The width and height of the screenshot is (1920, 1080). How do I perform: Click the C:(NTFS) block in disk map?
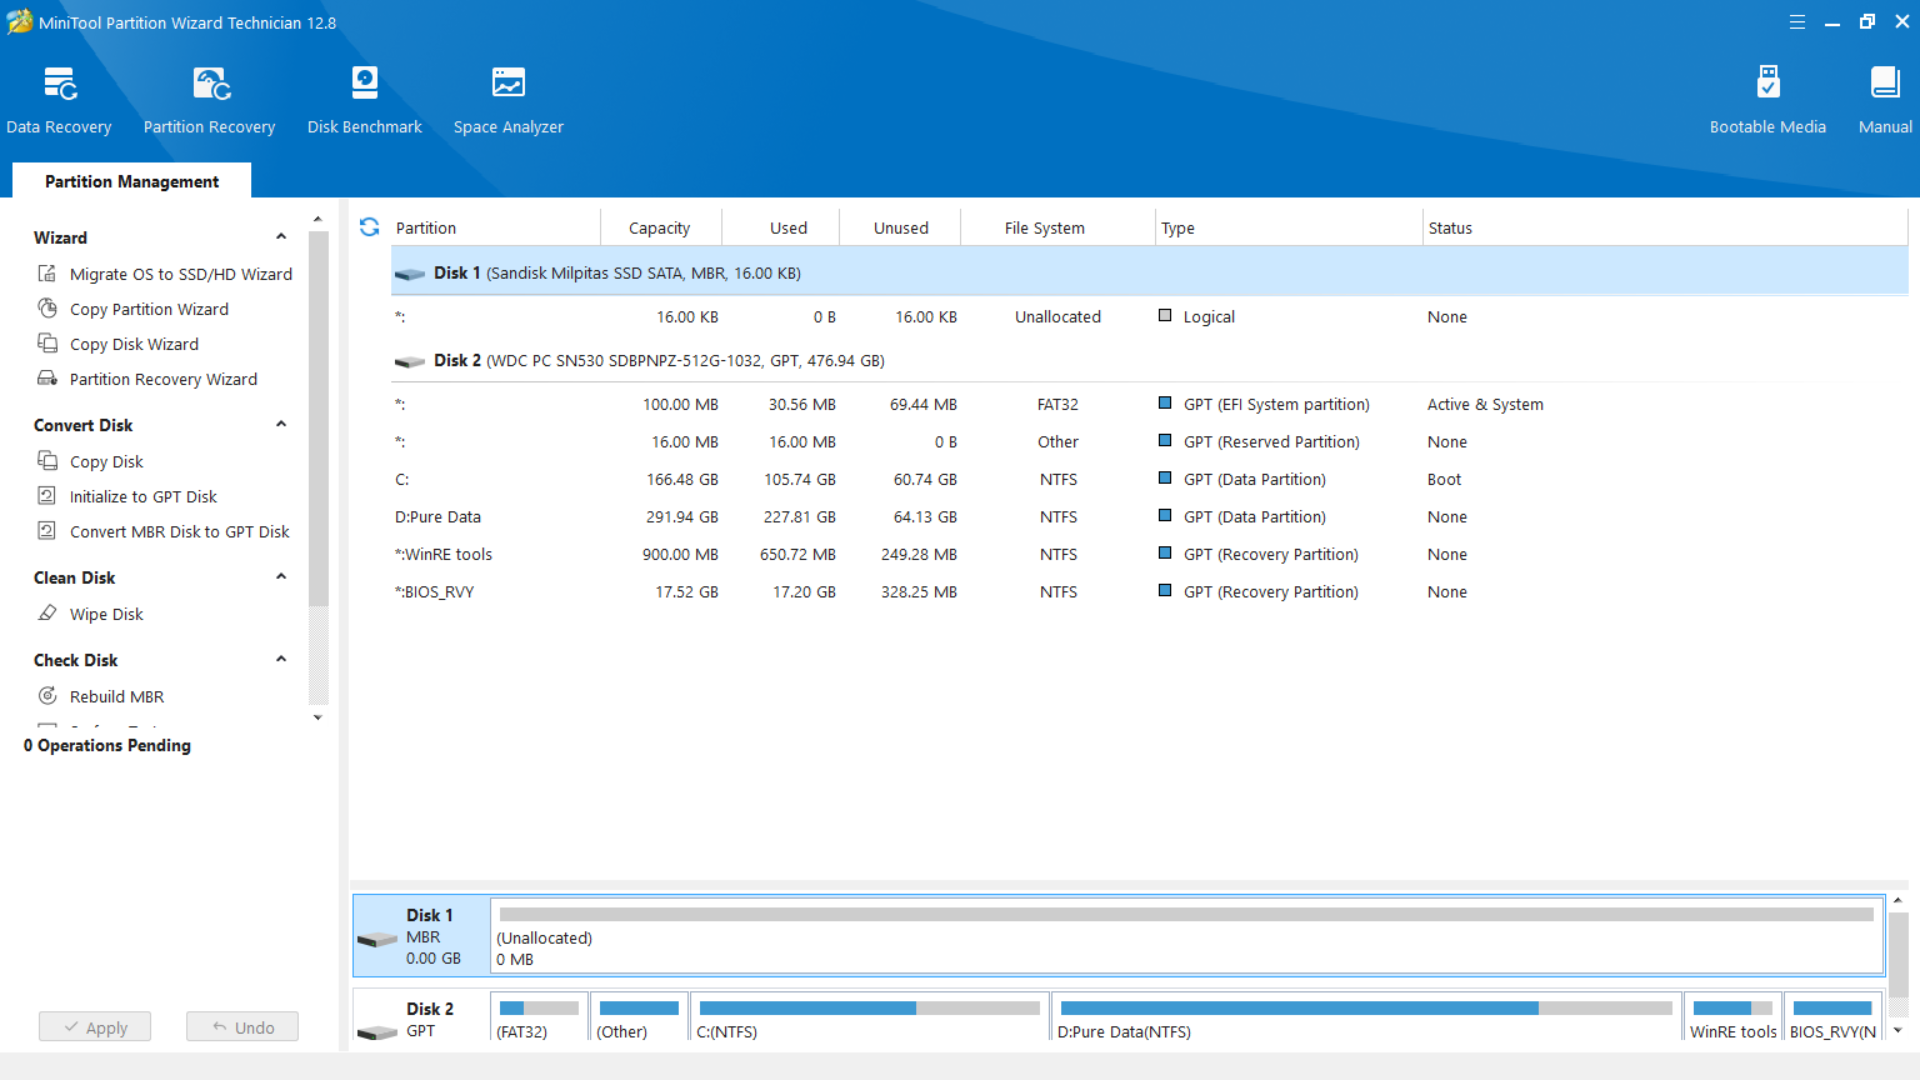[869, 1018]
